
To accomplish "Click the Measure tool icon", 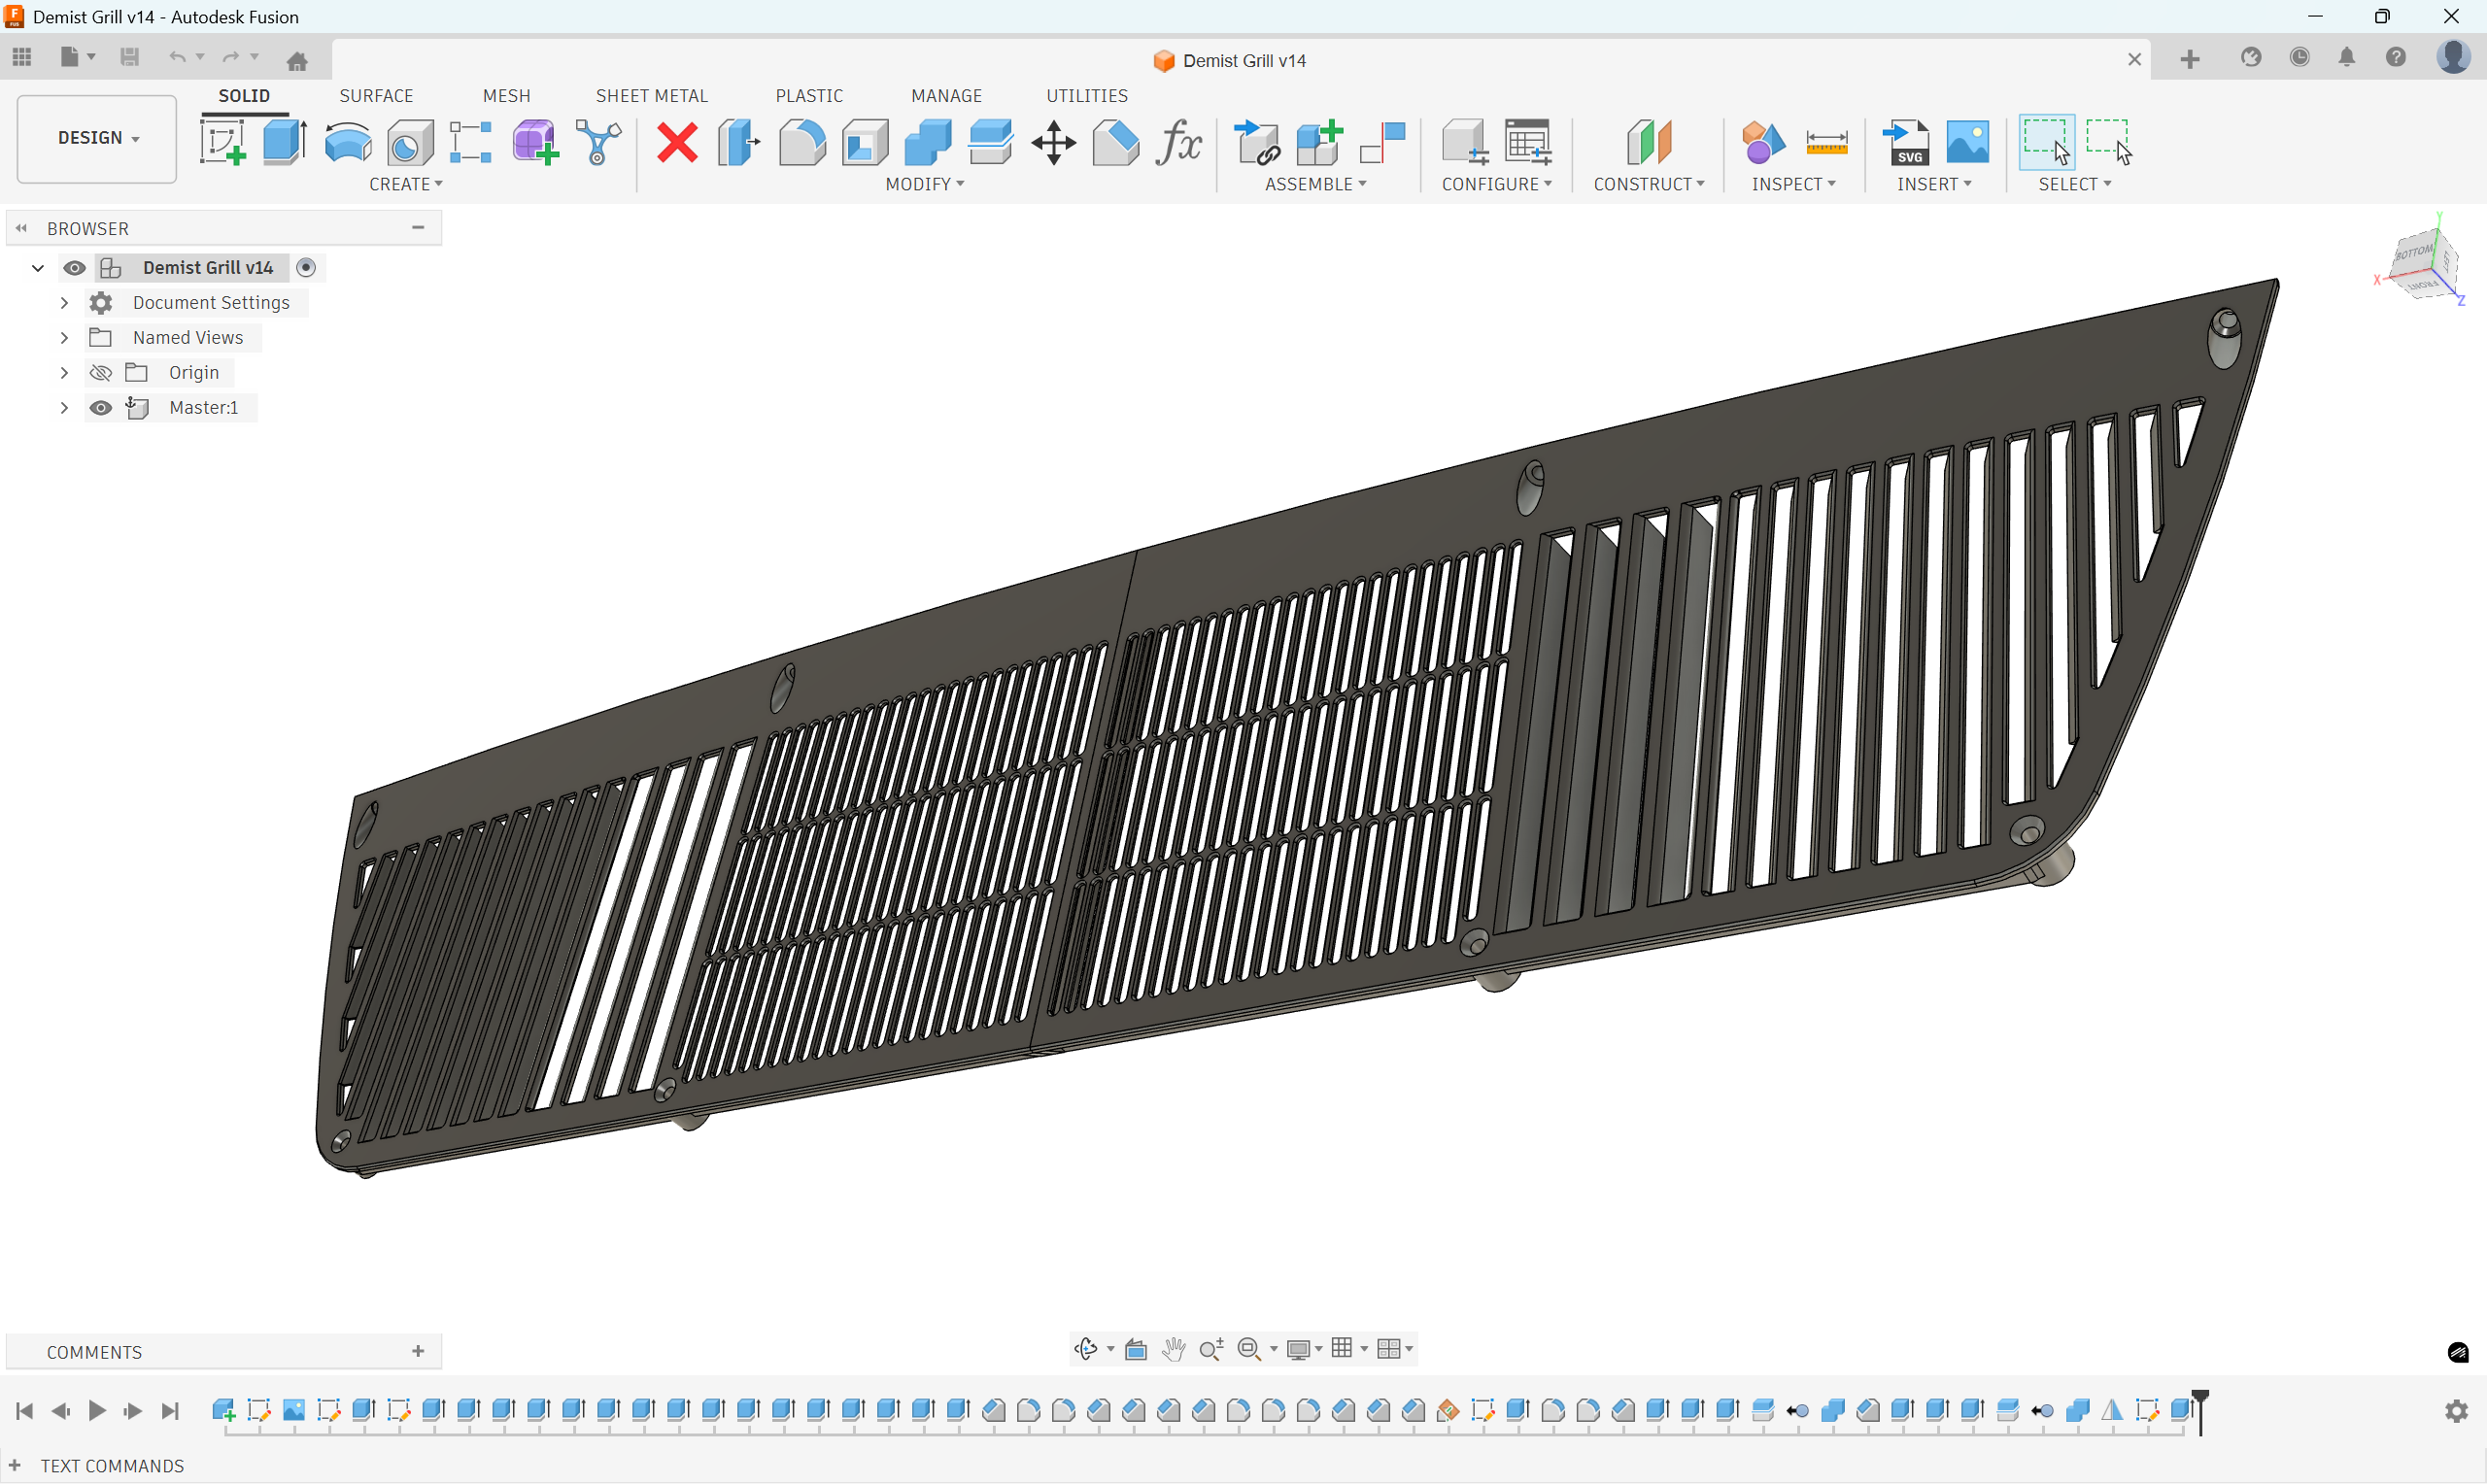I will coord(1826,143).
